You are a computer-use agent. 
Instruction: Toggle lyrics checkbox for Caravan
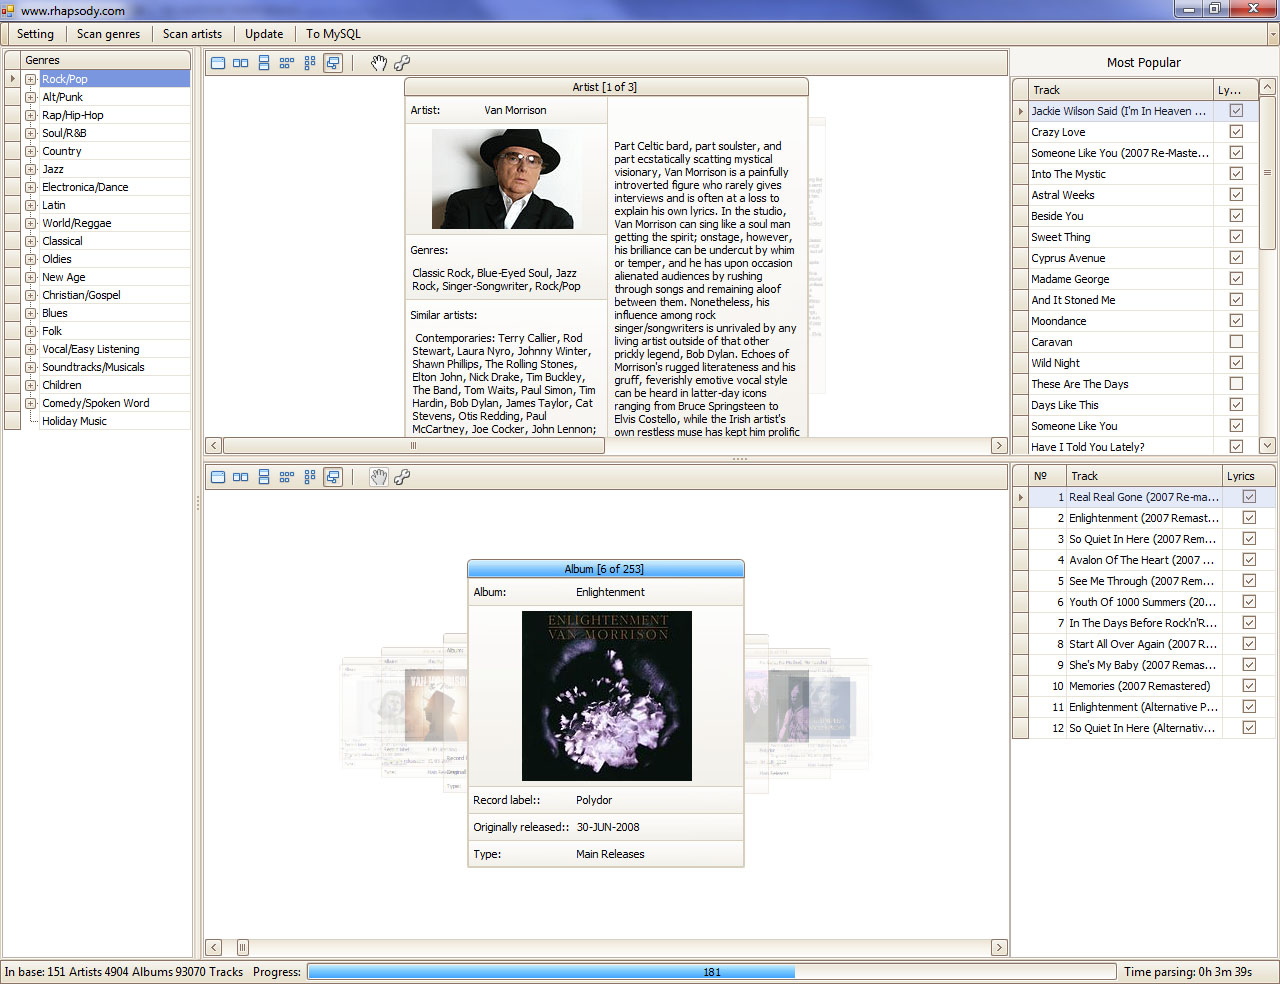[1236, 342]
